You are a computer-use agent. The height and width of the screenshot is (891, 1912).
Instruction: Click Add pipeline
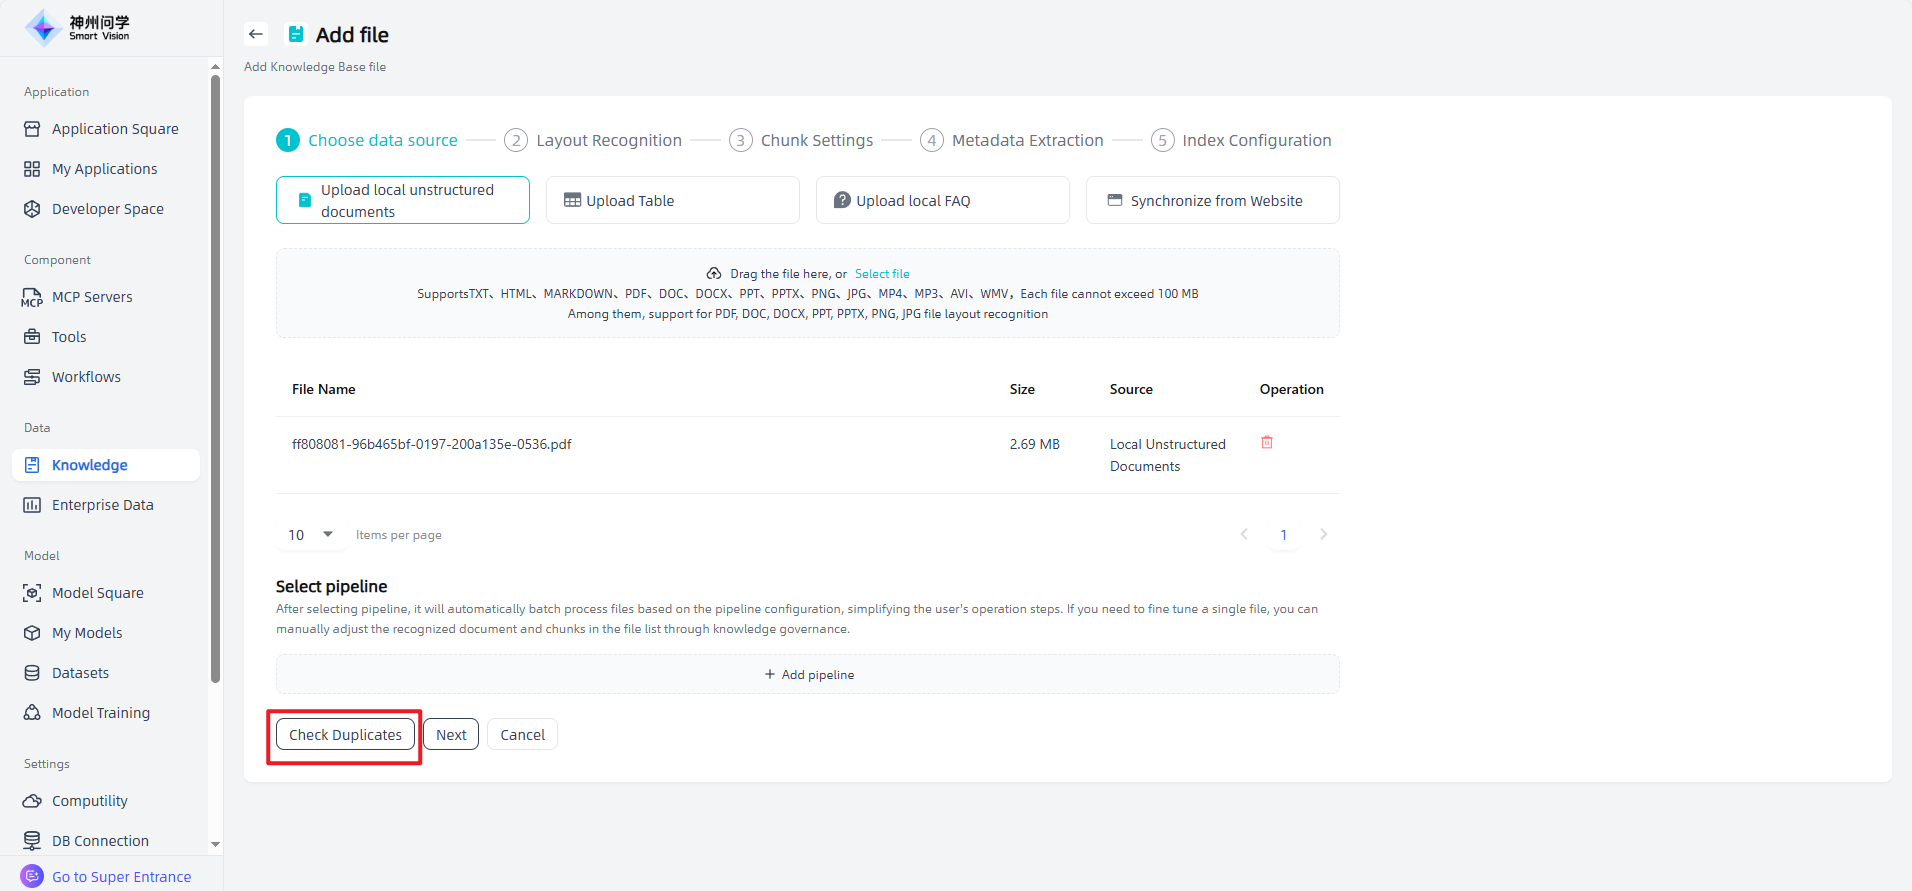pyautogui.click(x=808, y=675)
